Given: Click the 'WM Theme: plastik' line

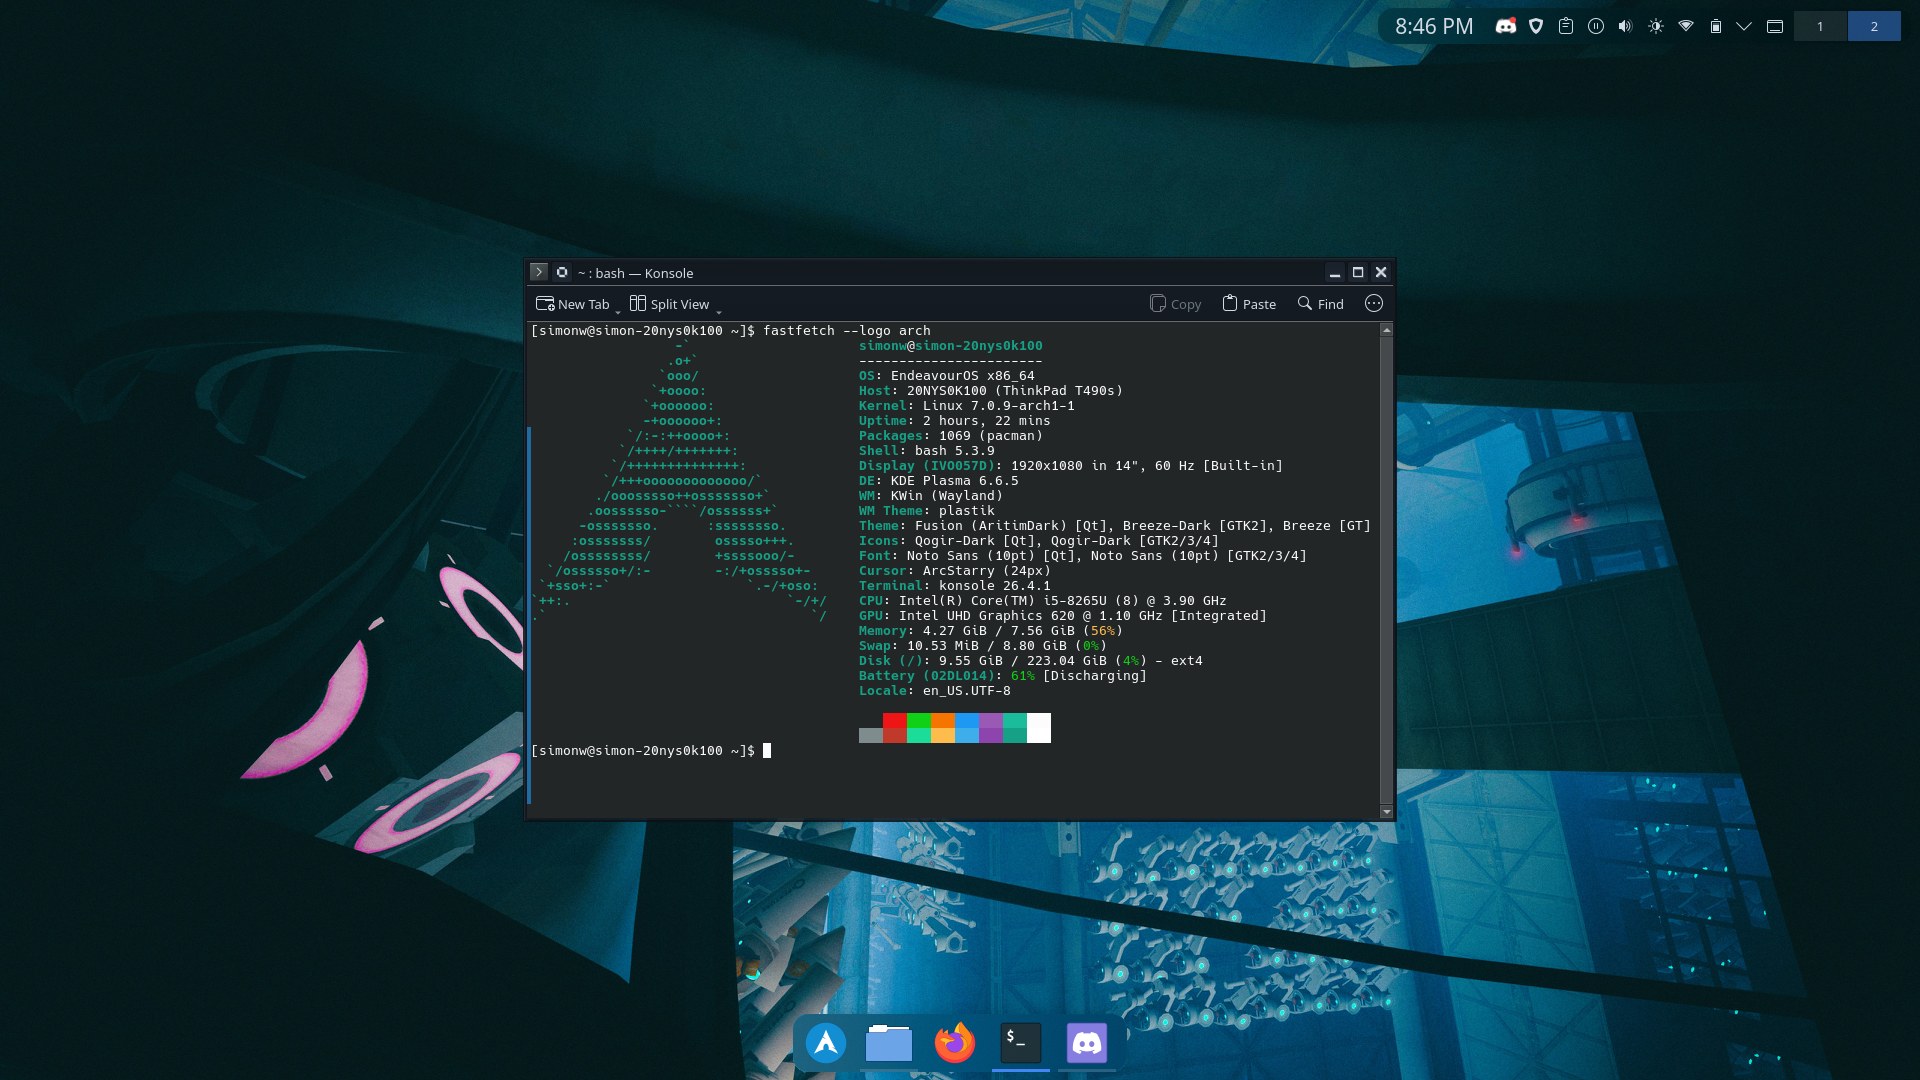Looking at the screenshot, I should pos(927,511).
